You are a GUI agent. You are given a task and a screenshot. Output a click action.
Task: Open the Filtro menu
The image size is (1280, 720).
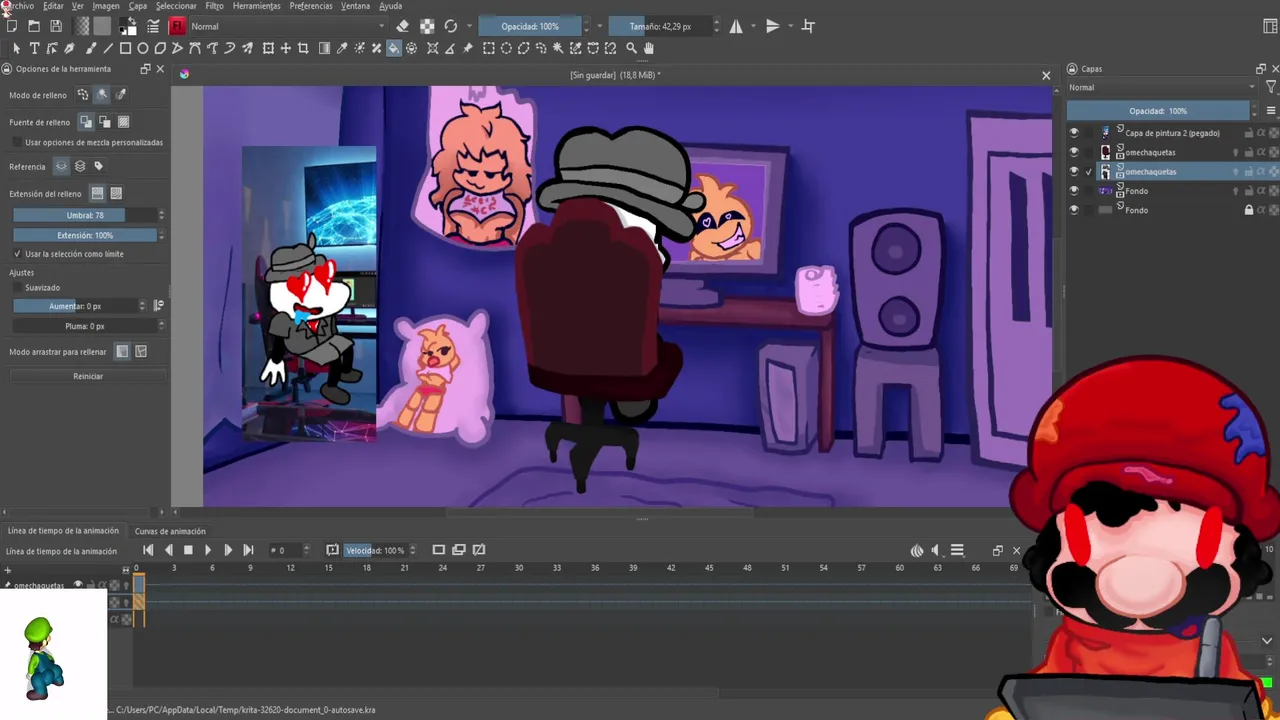point(215,6)
